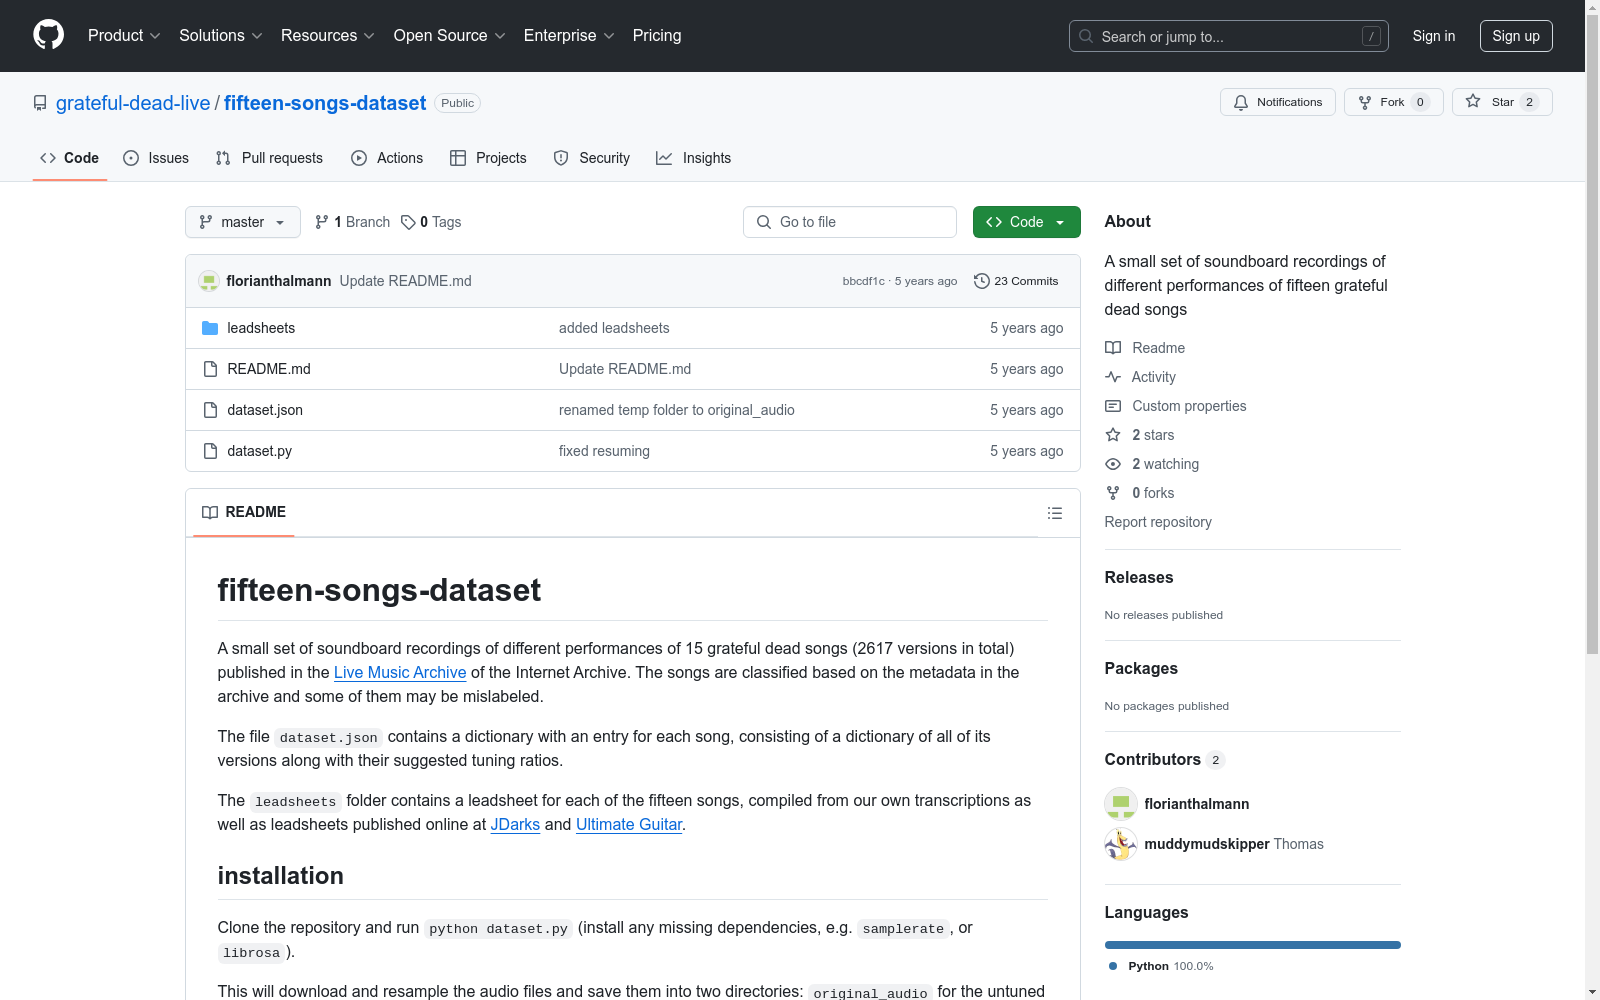
Task: Click florianthalmann's avatar under Contributors
Action: pos(1121,804)
